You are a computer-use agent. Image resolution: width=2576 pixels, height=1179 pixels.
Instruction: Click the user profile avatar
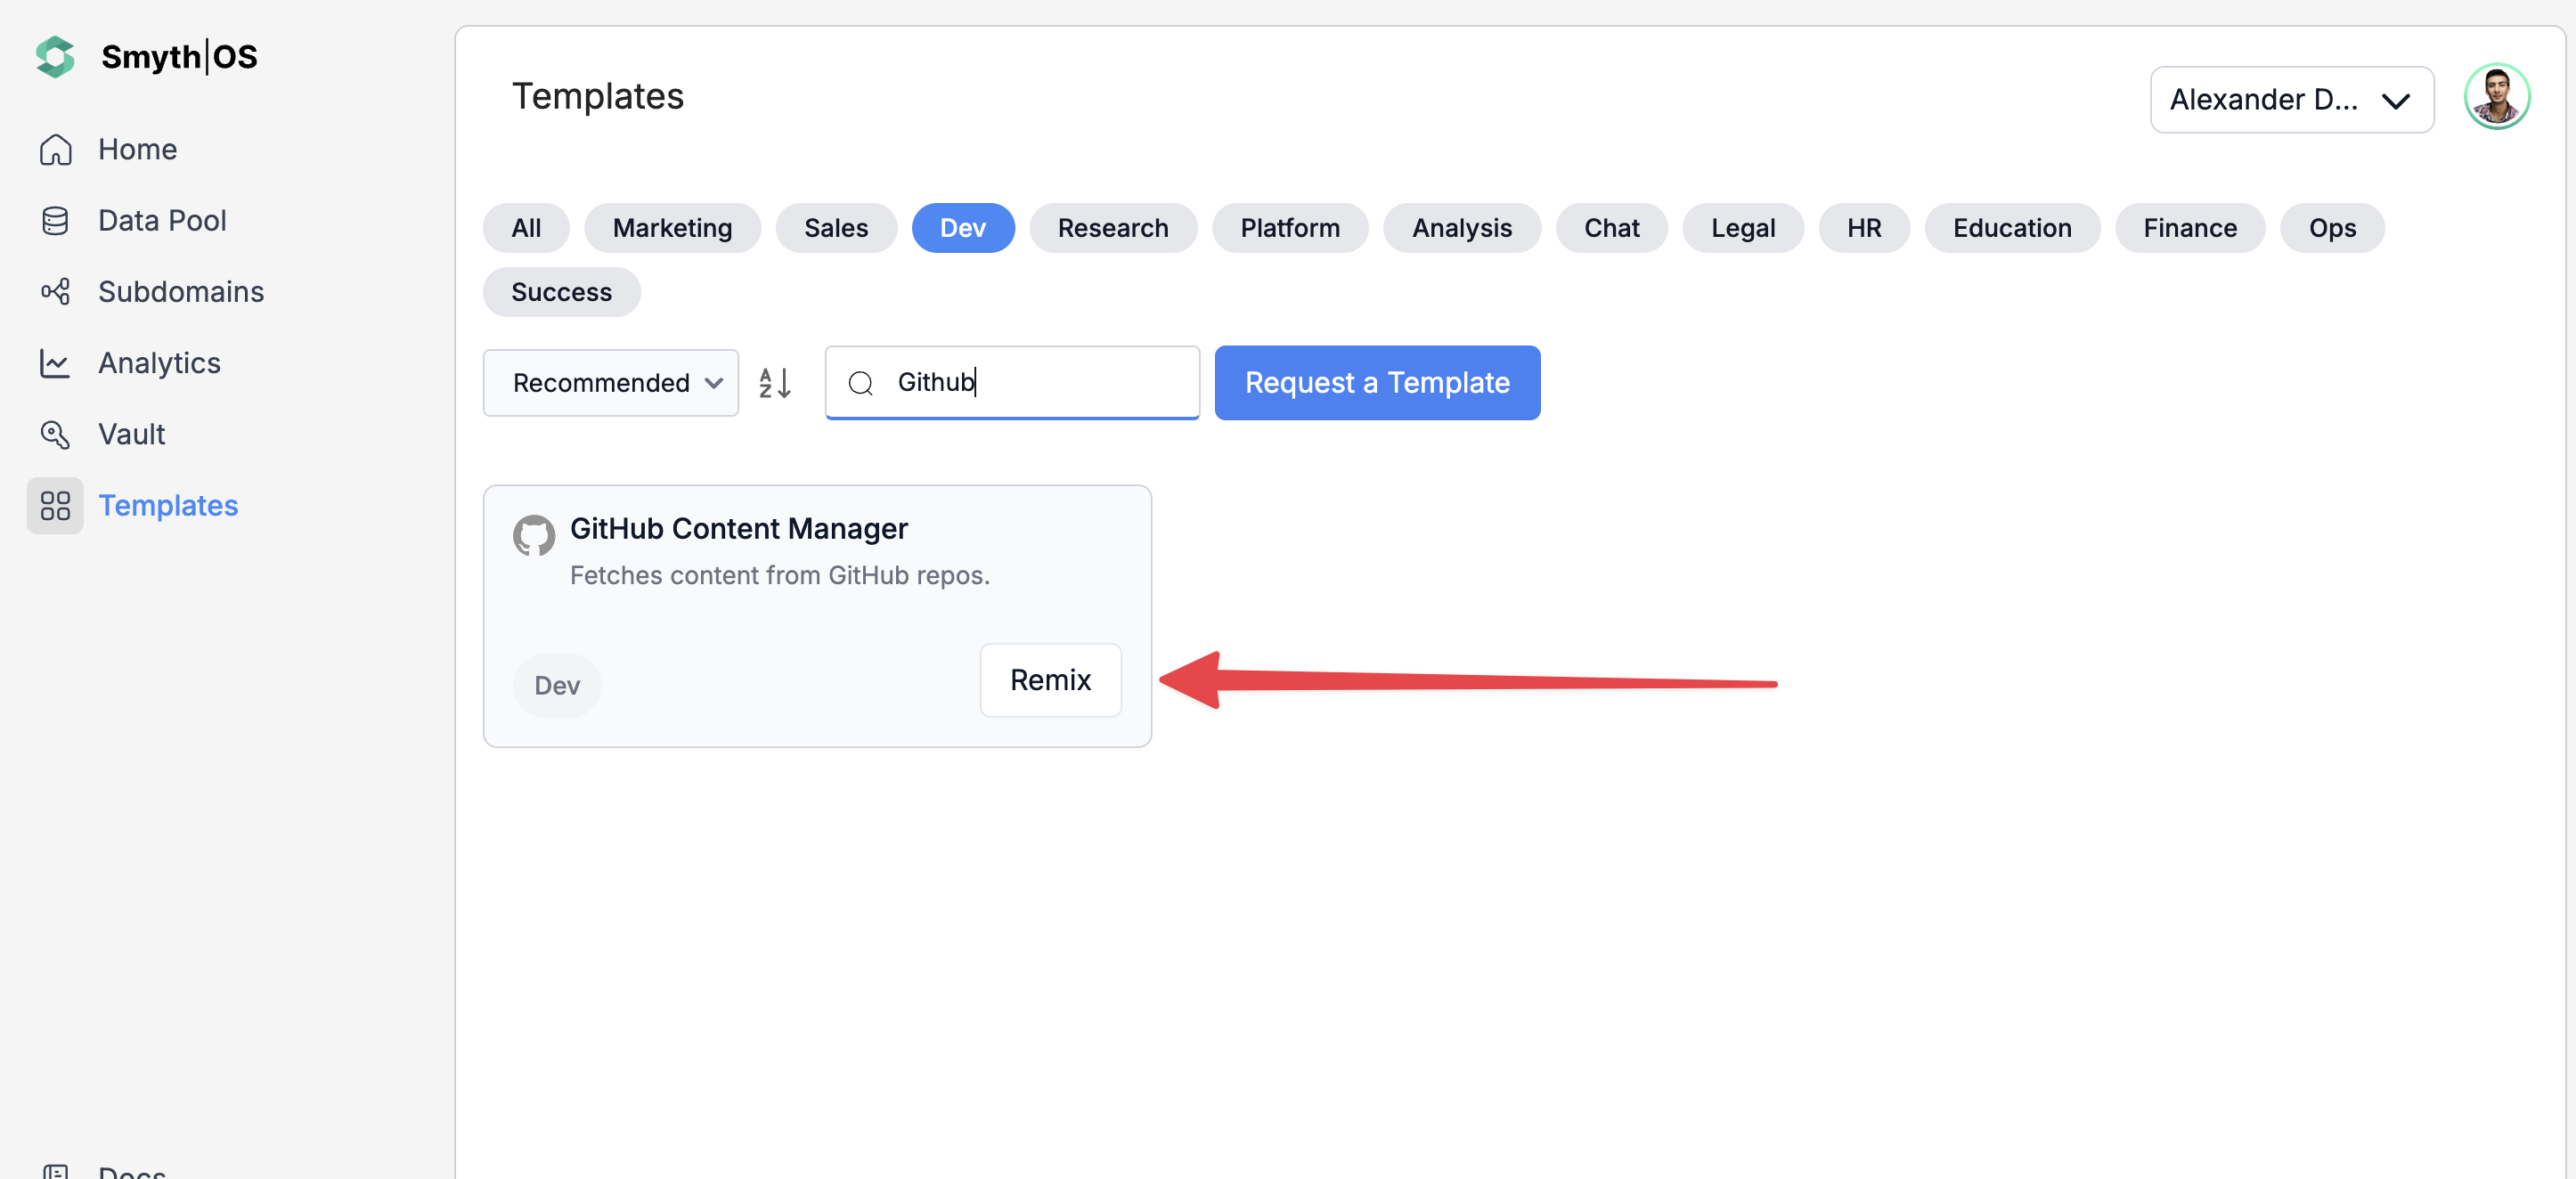click(2496, 97)
